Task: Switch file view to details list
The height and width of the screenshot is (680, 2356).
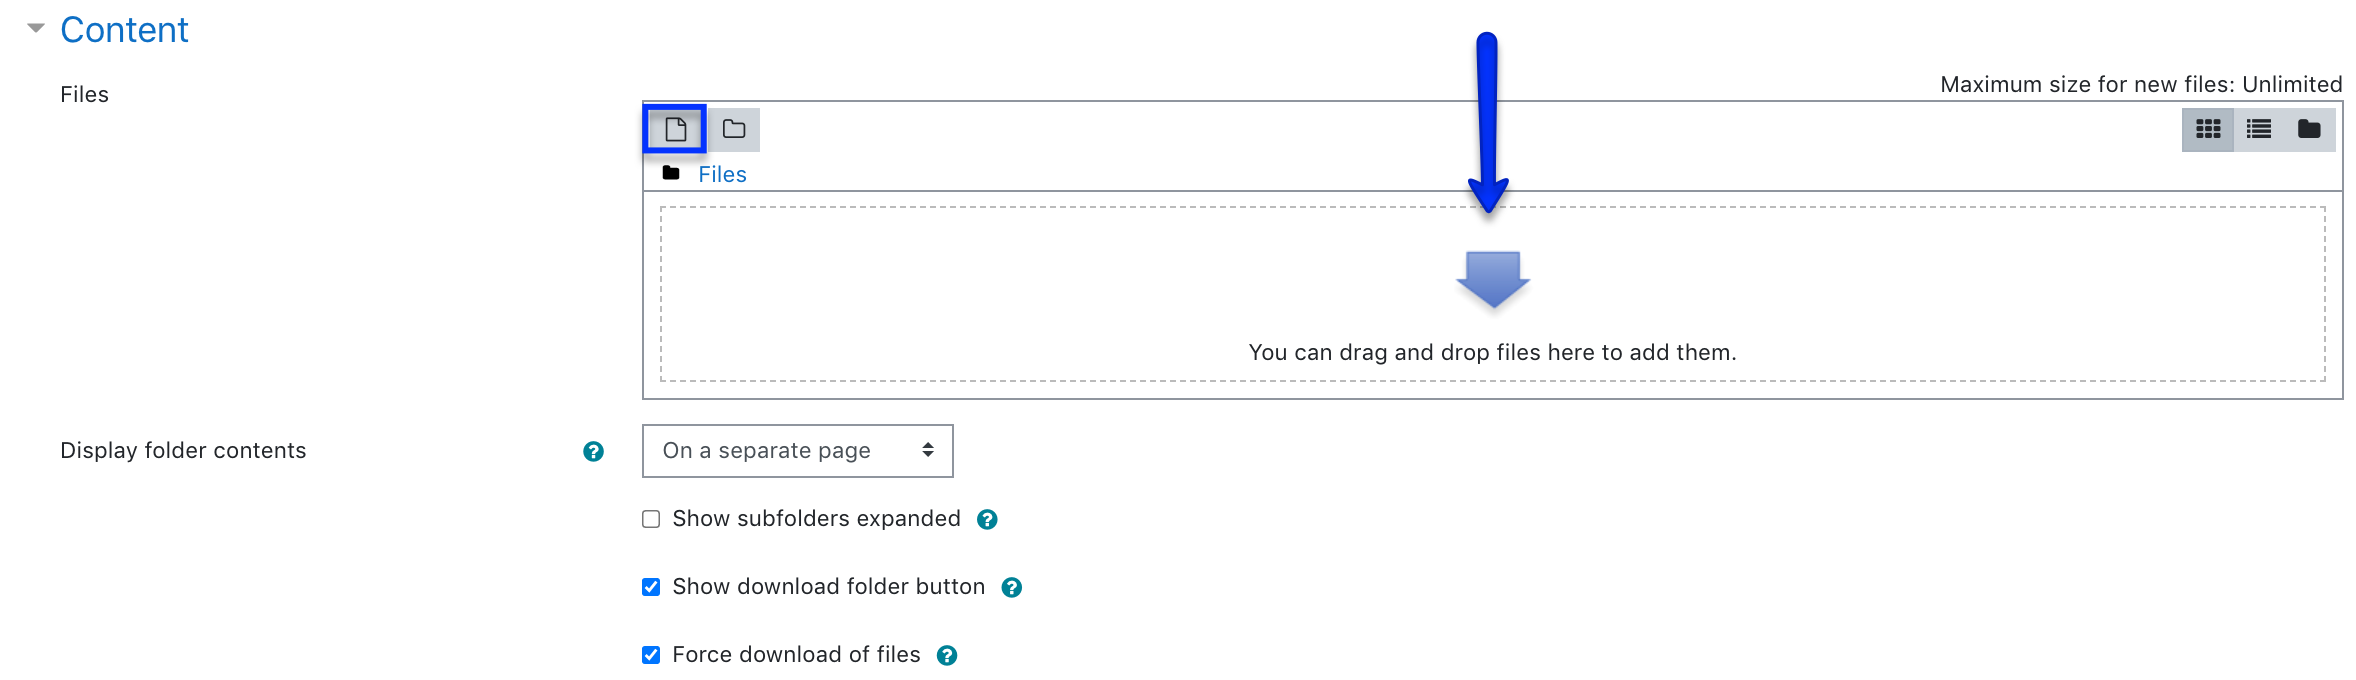Action: click(2259, 129)
